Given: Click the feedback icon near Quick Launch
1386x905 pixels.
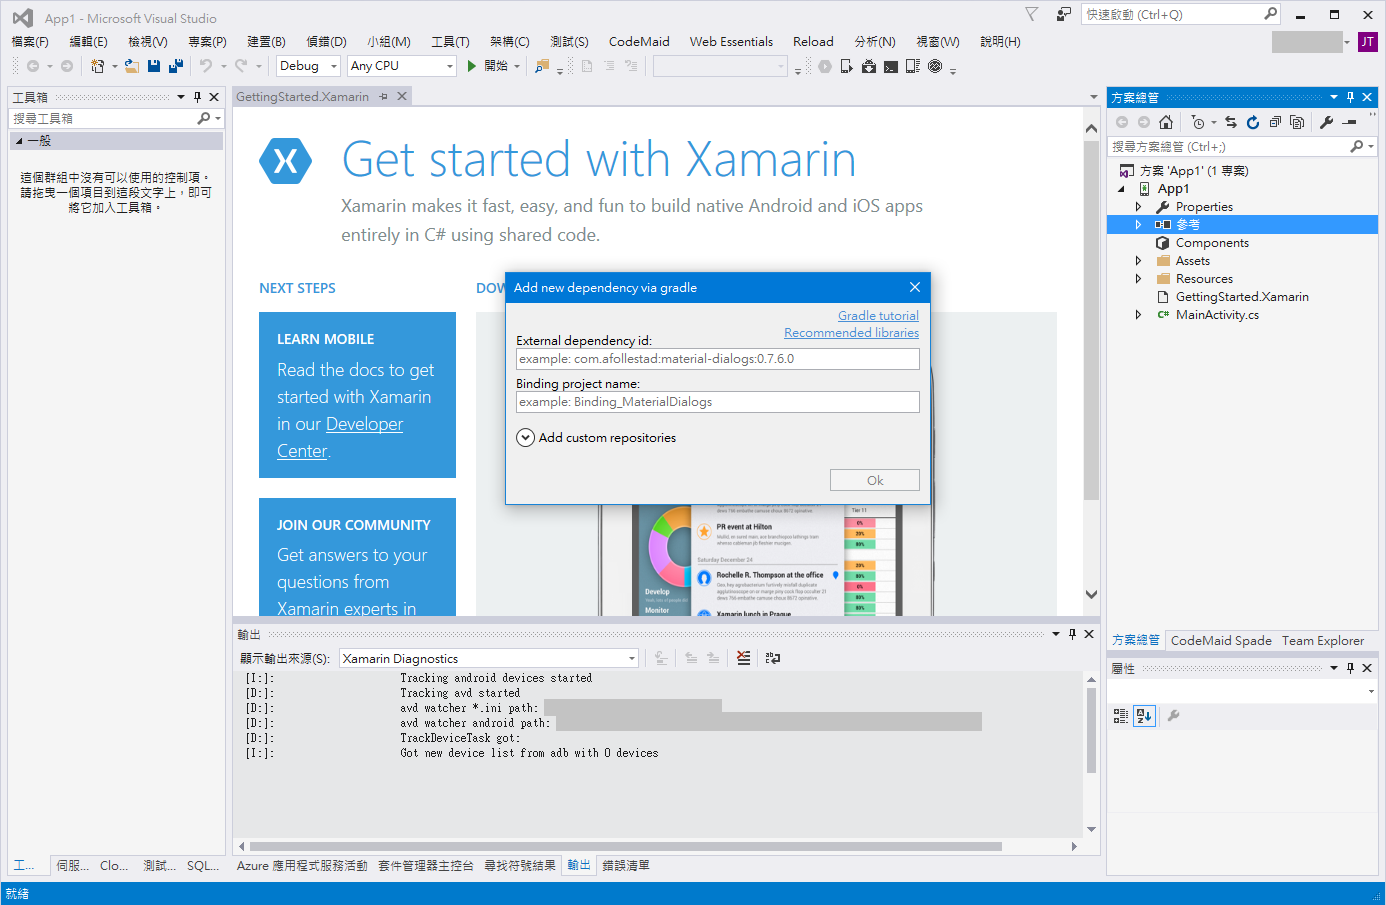Looking at the screenshot, I should coord(1064,14).
